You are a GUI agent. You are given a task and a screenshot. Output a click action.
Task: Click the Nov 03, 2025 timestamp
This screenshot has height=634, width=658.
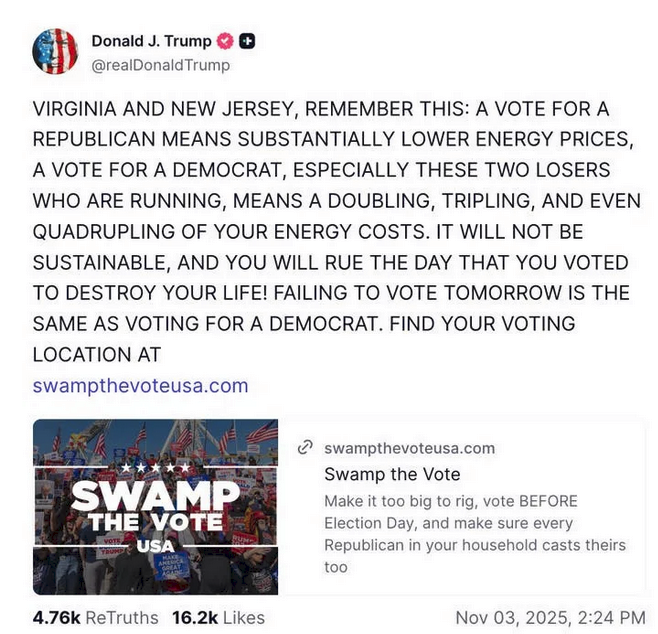[x=550, y=617]
